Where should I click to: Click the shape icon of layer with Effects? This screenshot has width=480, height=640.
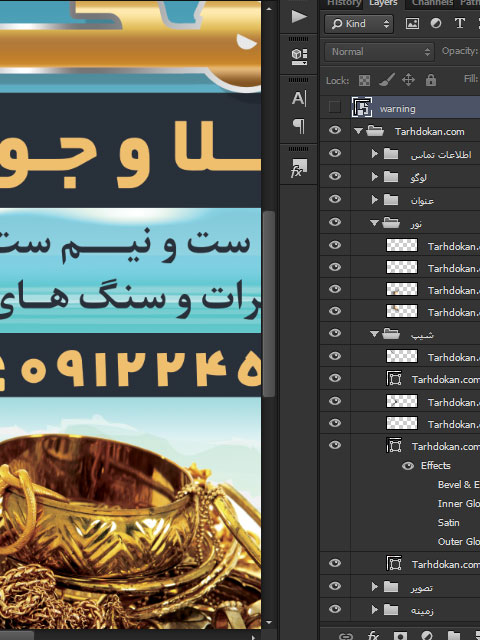tap(394, 446)
